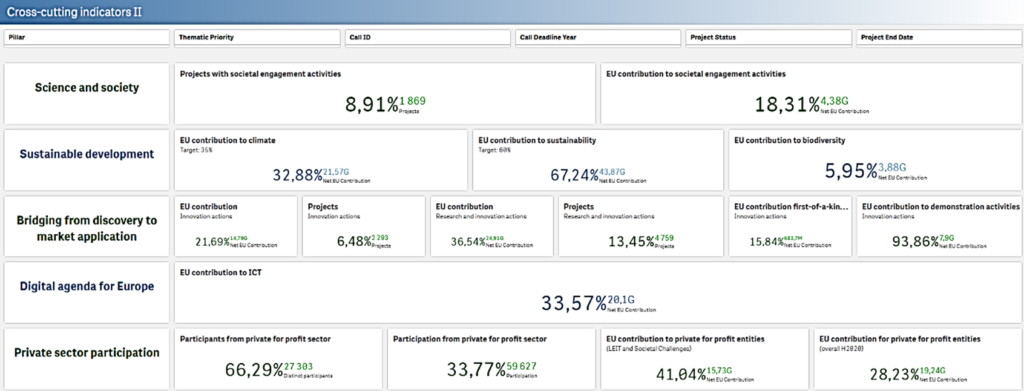
Task: Open the Project End Date filter
Action: click(x=938, y=38)
